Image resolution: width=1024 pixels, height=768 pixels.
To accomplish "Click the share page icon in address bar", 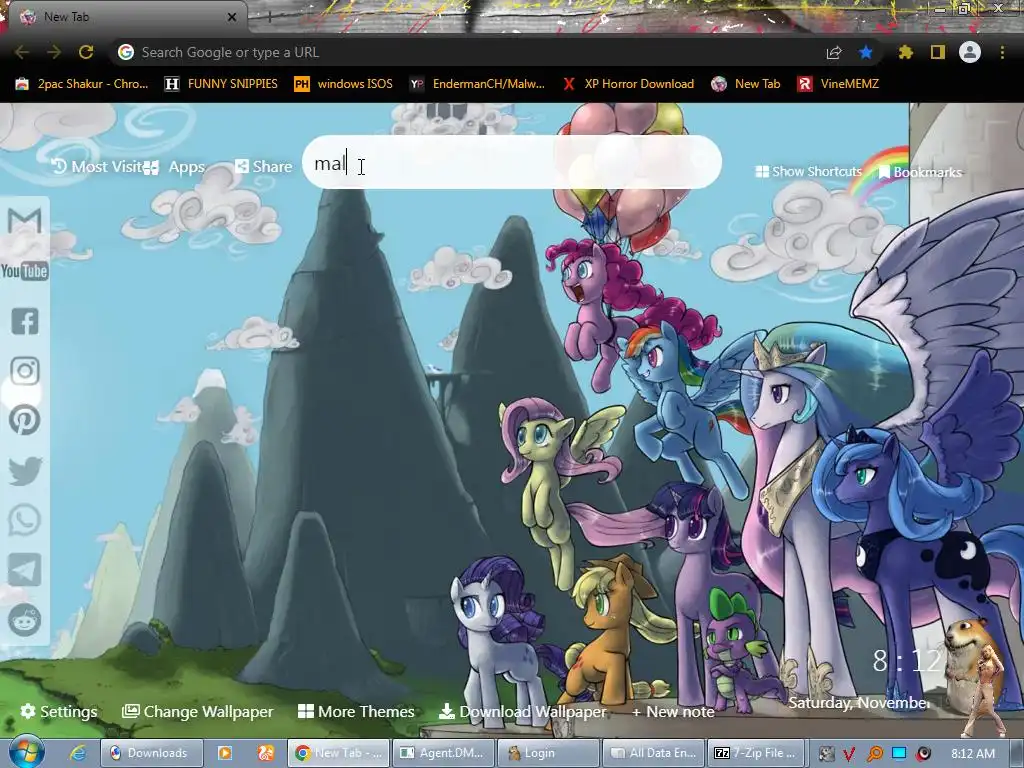I will (x=834, y=53).
